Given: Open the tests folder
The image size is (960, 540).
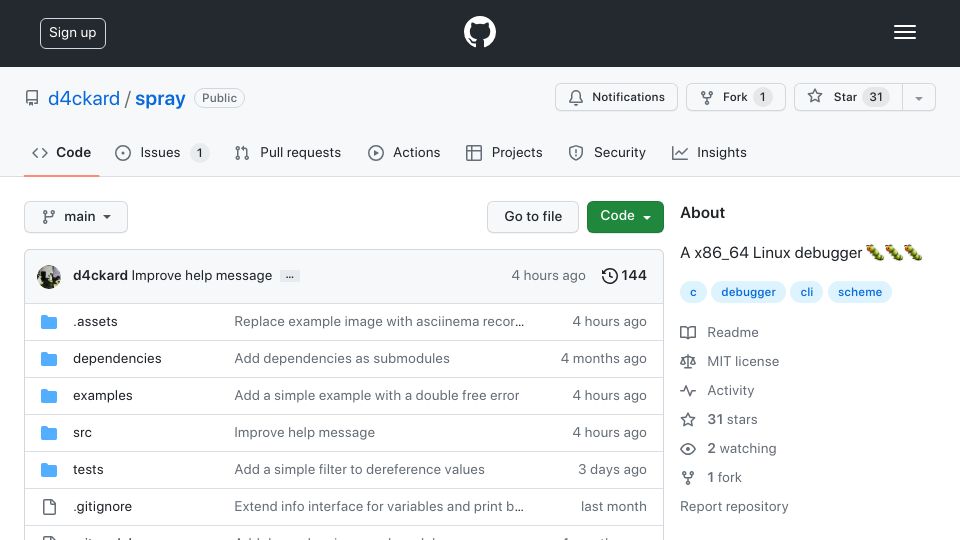Looking at the screenshot, I should point(88,470).
